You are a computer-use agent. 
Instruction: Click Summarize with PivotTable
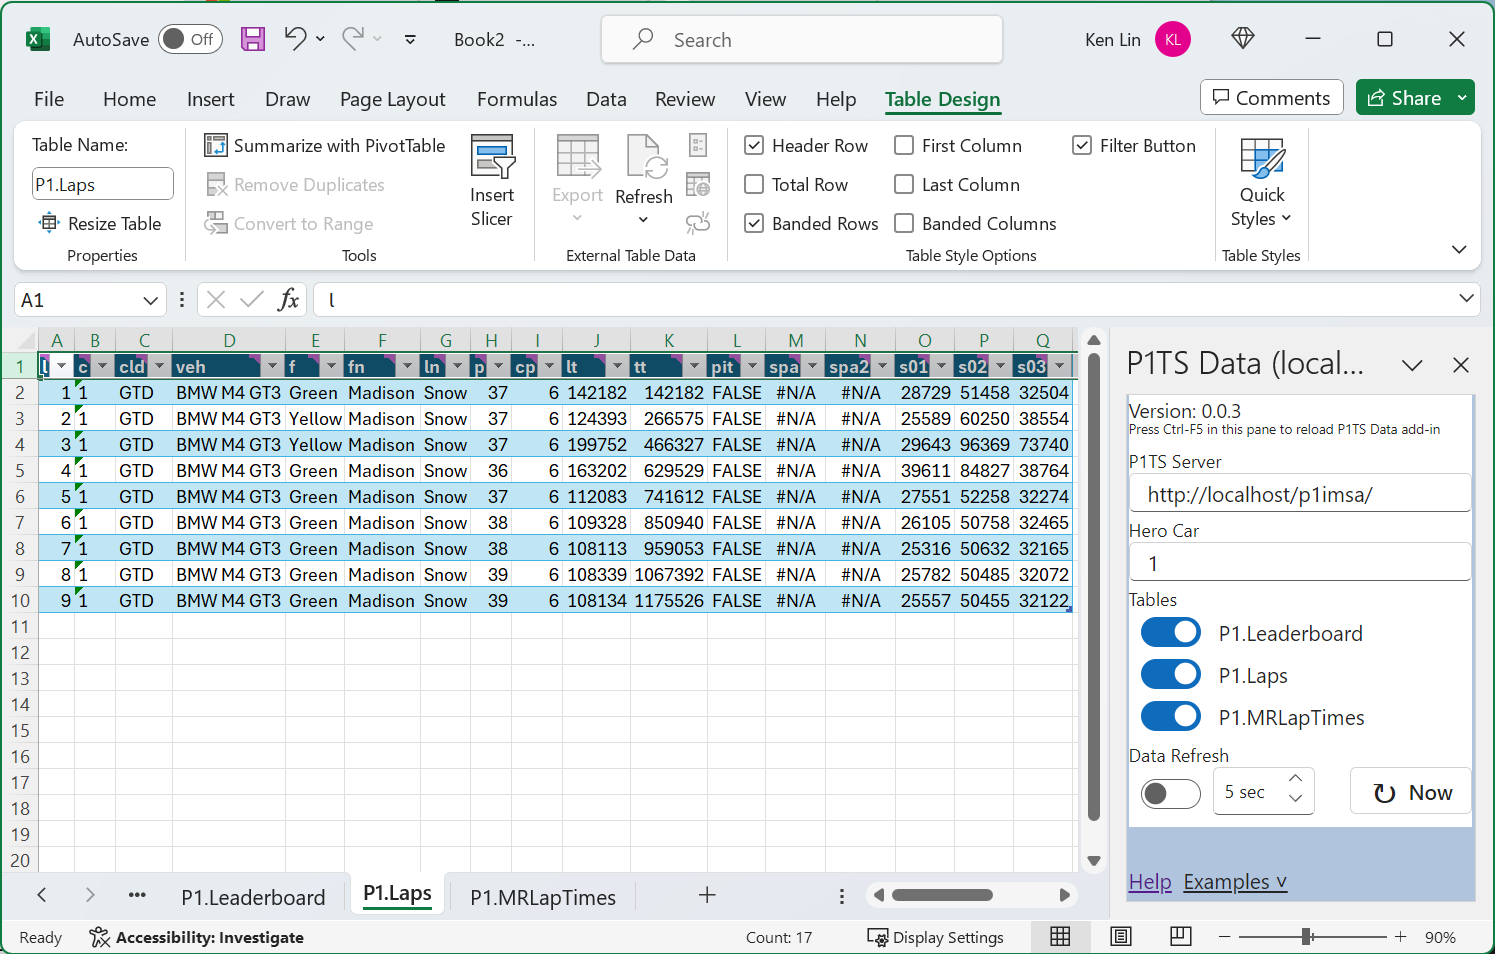[x=325, y=145]
